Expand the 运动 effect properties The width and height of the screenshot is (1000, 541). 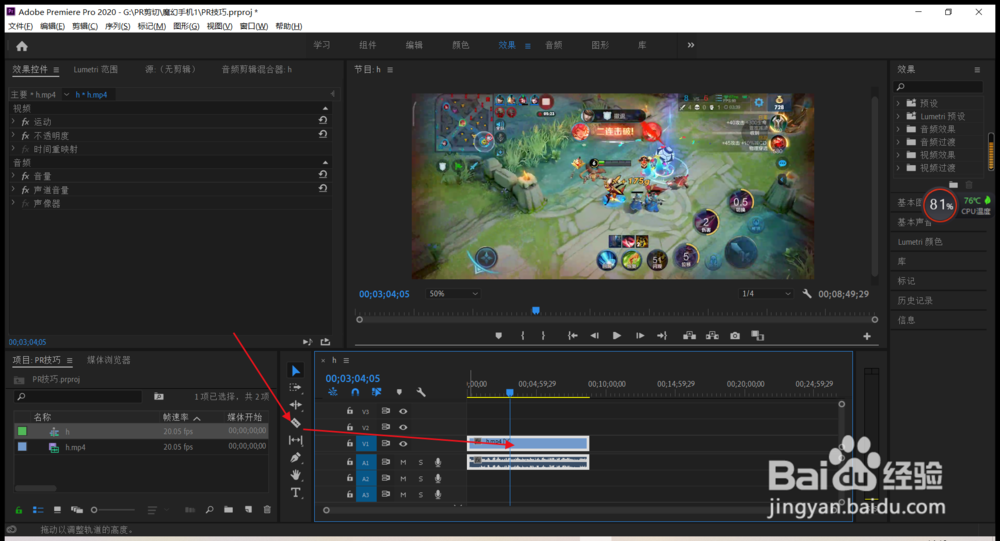[x=13, y=121]
